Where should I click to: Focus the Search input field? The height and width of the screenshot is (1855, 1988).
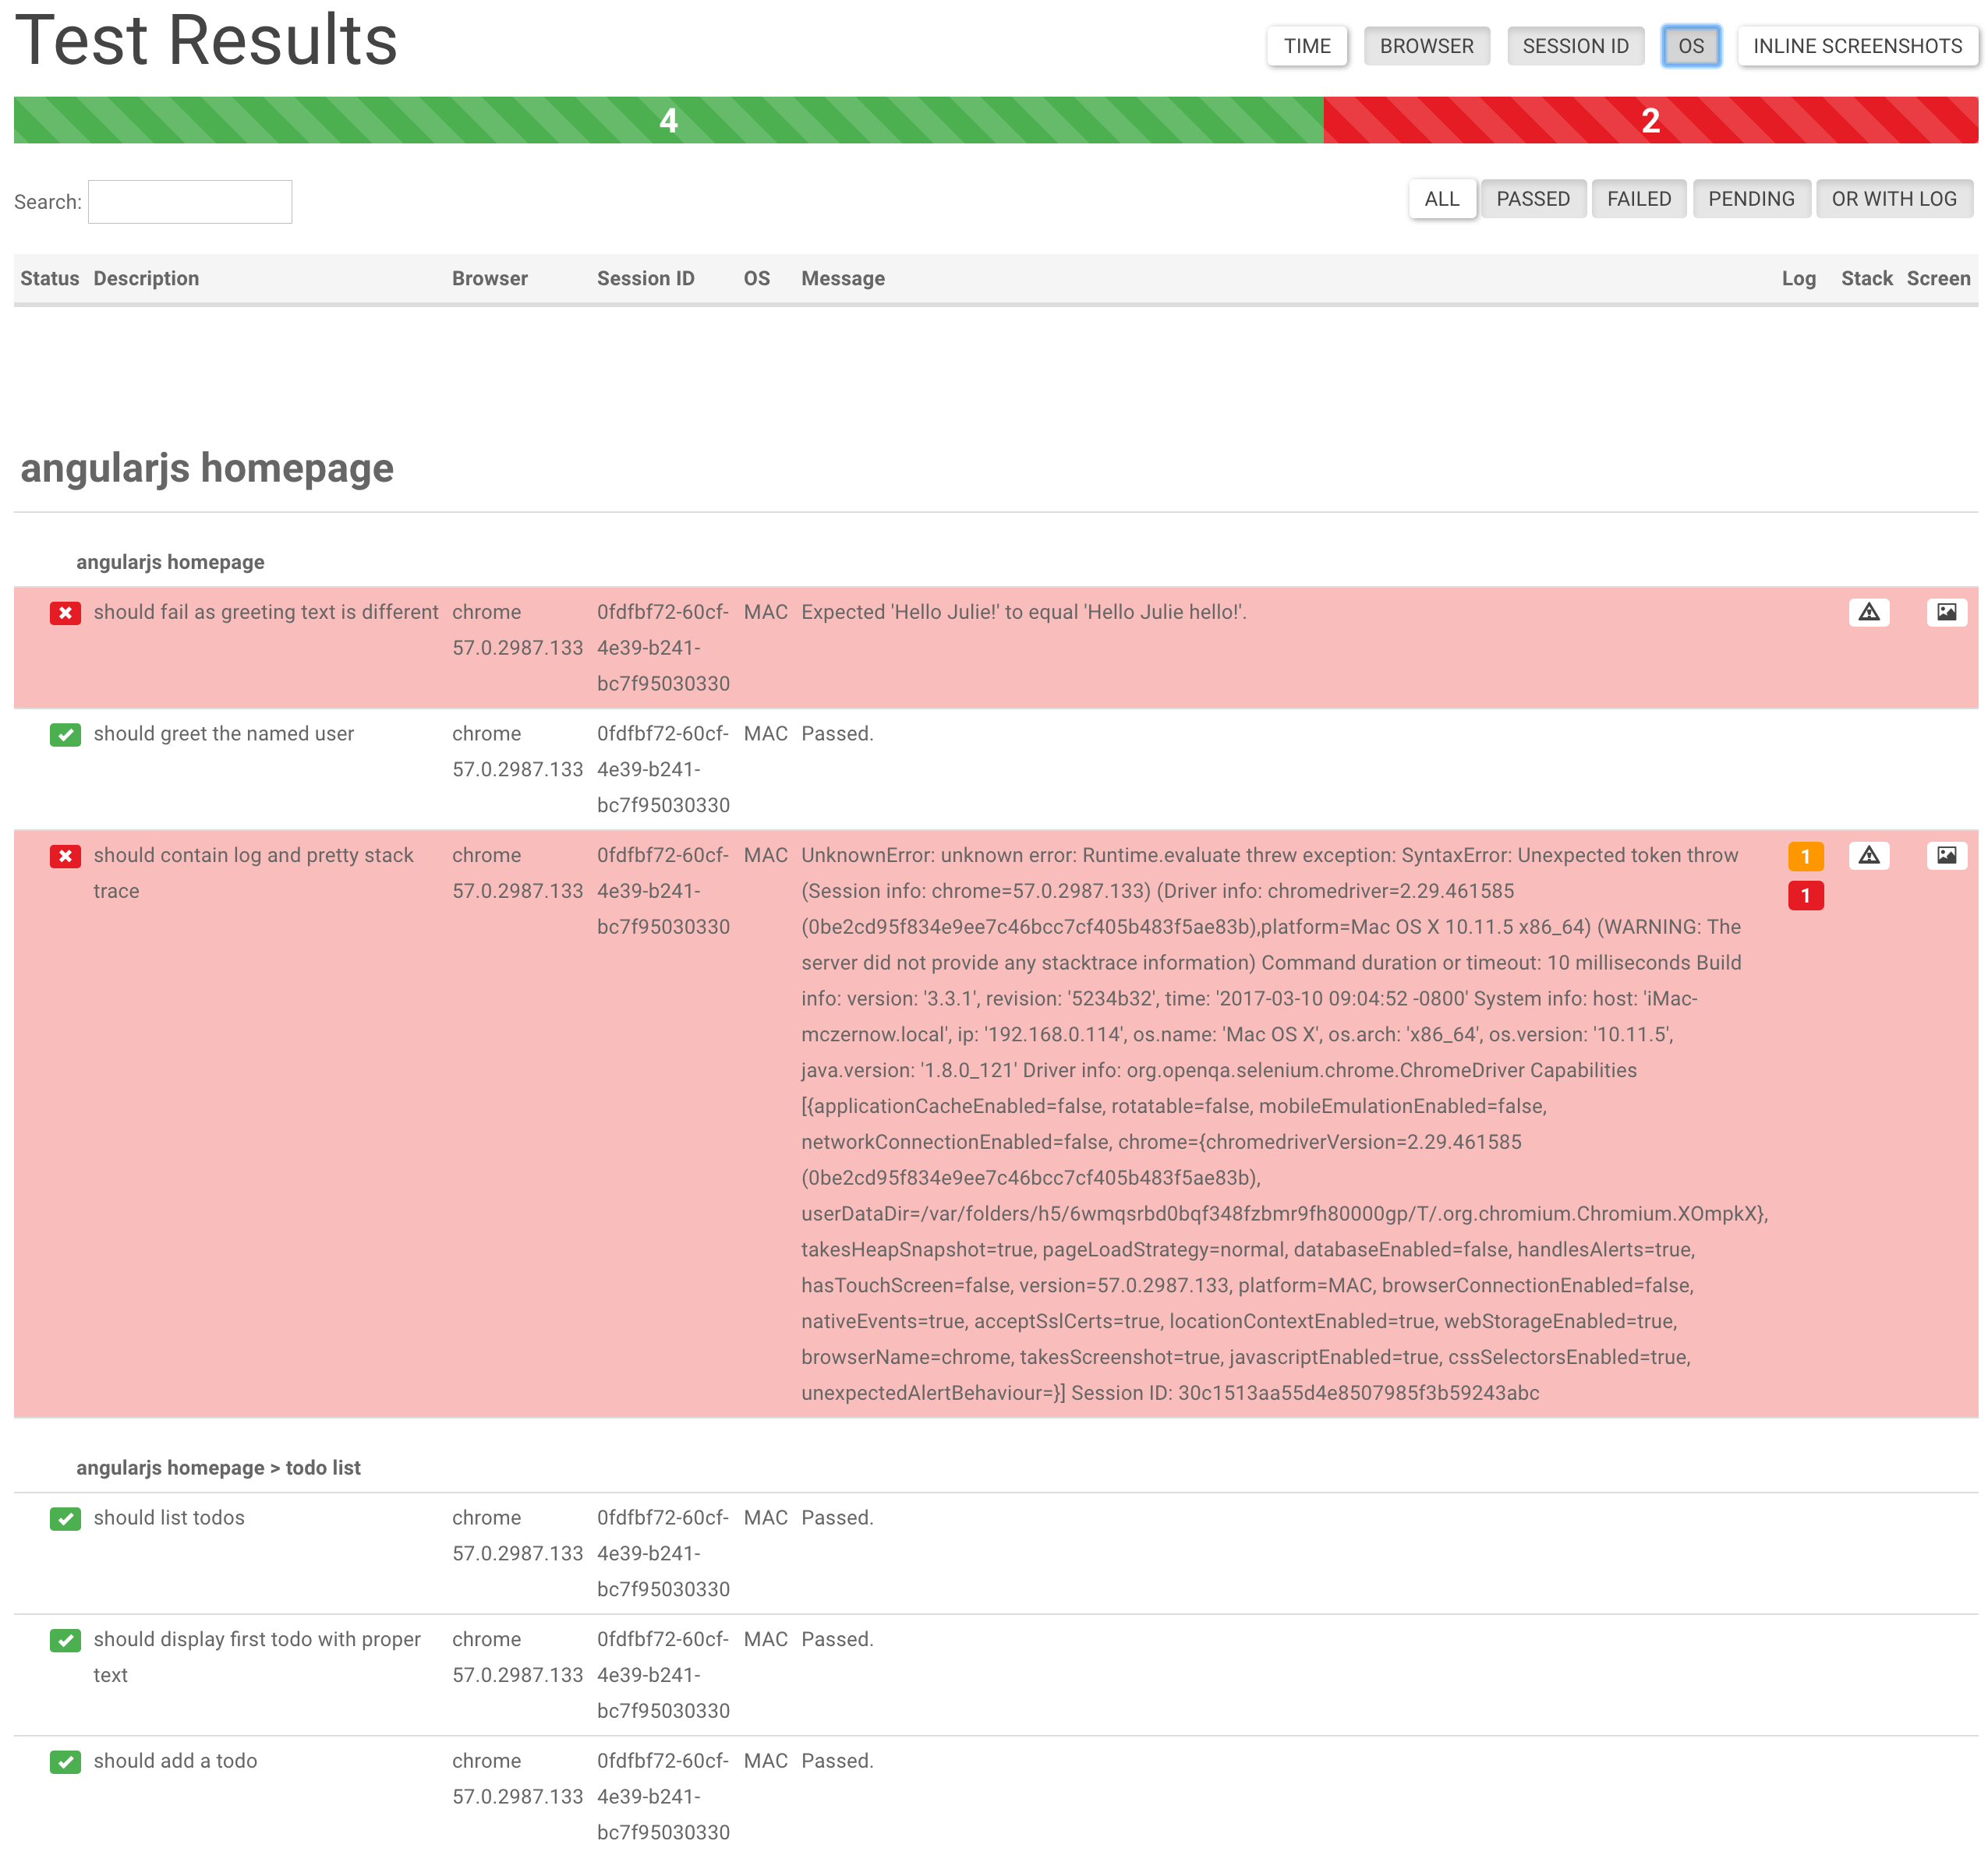coord(190,202)
